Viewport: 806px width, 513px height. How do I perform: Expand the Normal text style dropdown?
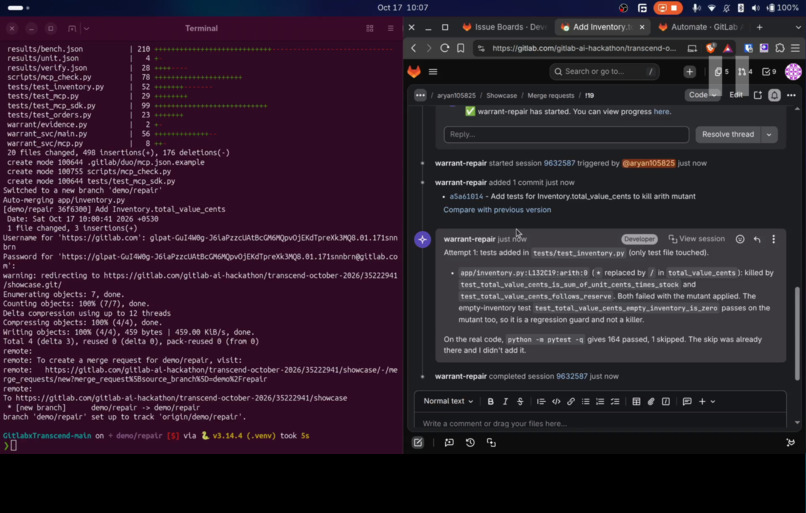448,401
